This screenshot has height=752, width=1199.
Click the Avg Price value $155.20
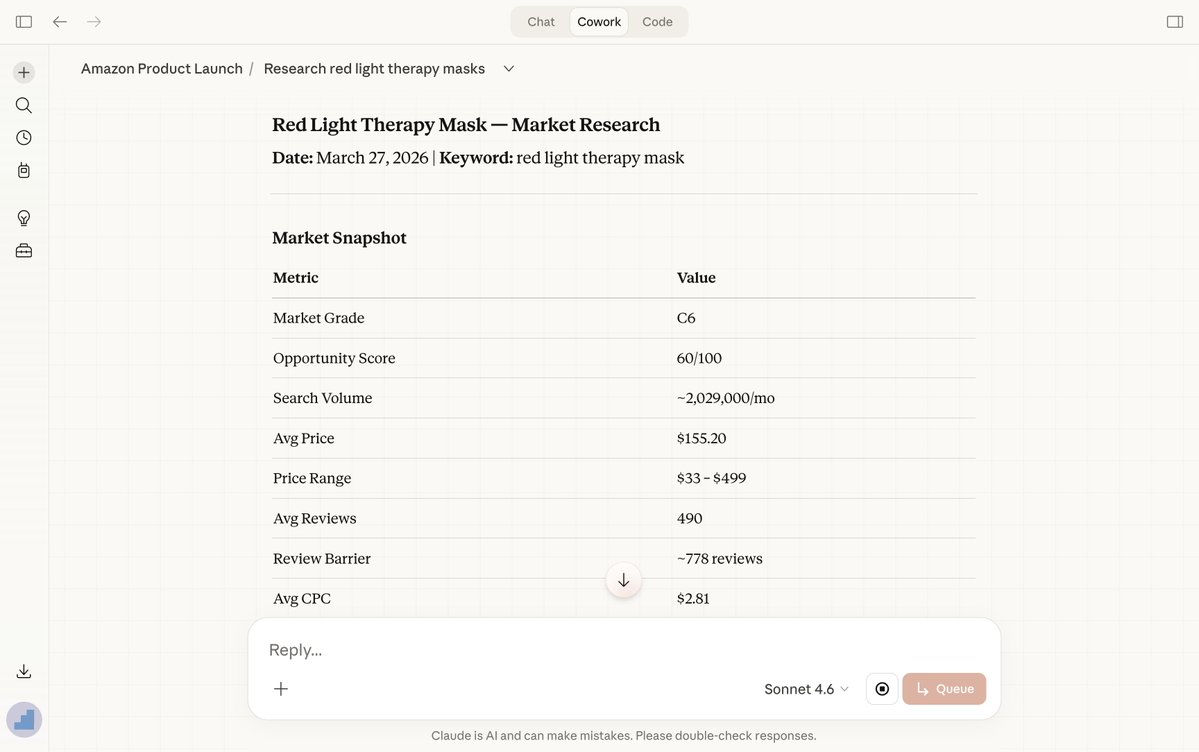coord(701,438)
